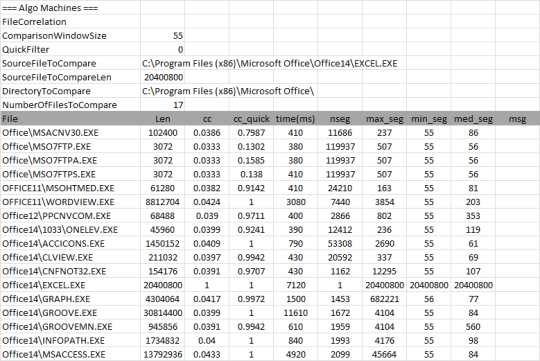
Task: Click the cc_quick value 0.1585 for MSO7FTPA.EXE
Action: click(251, 160)
